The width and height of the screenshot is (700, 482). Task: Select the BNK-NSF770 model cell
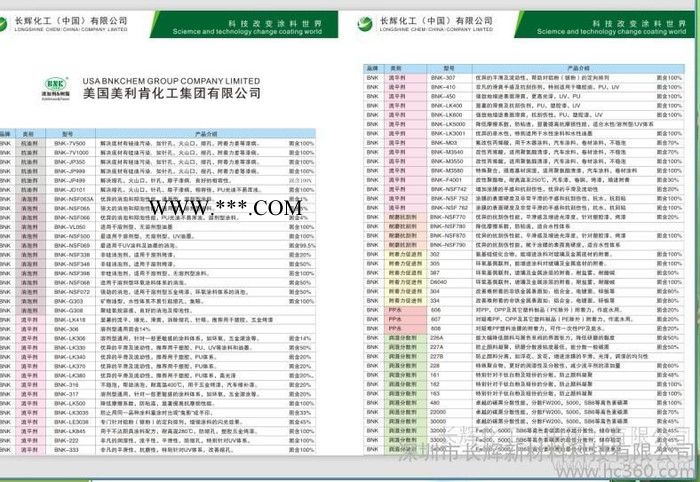click(x=448, y=217)
